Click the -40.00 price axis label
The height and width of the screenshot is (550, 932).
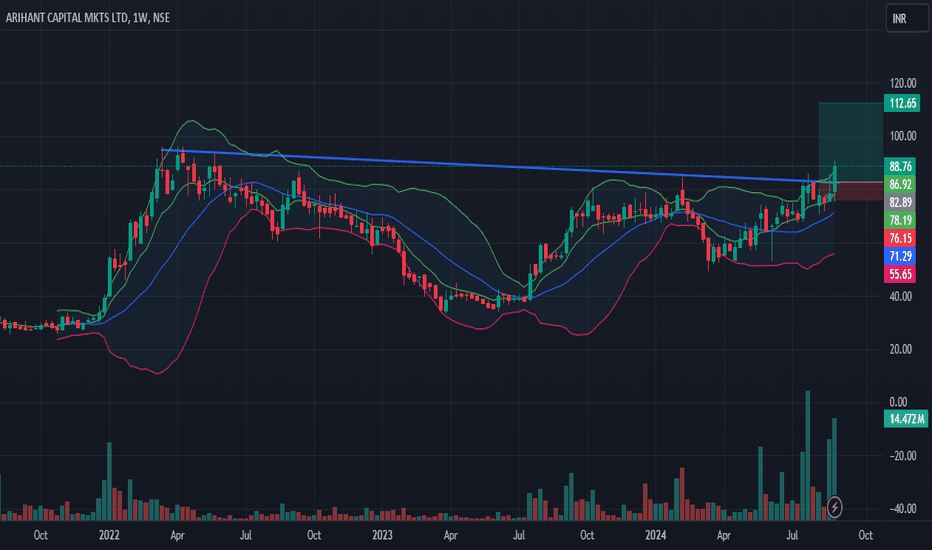pos(902,508)
